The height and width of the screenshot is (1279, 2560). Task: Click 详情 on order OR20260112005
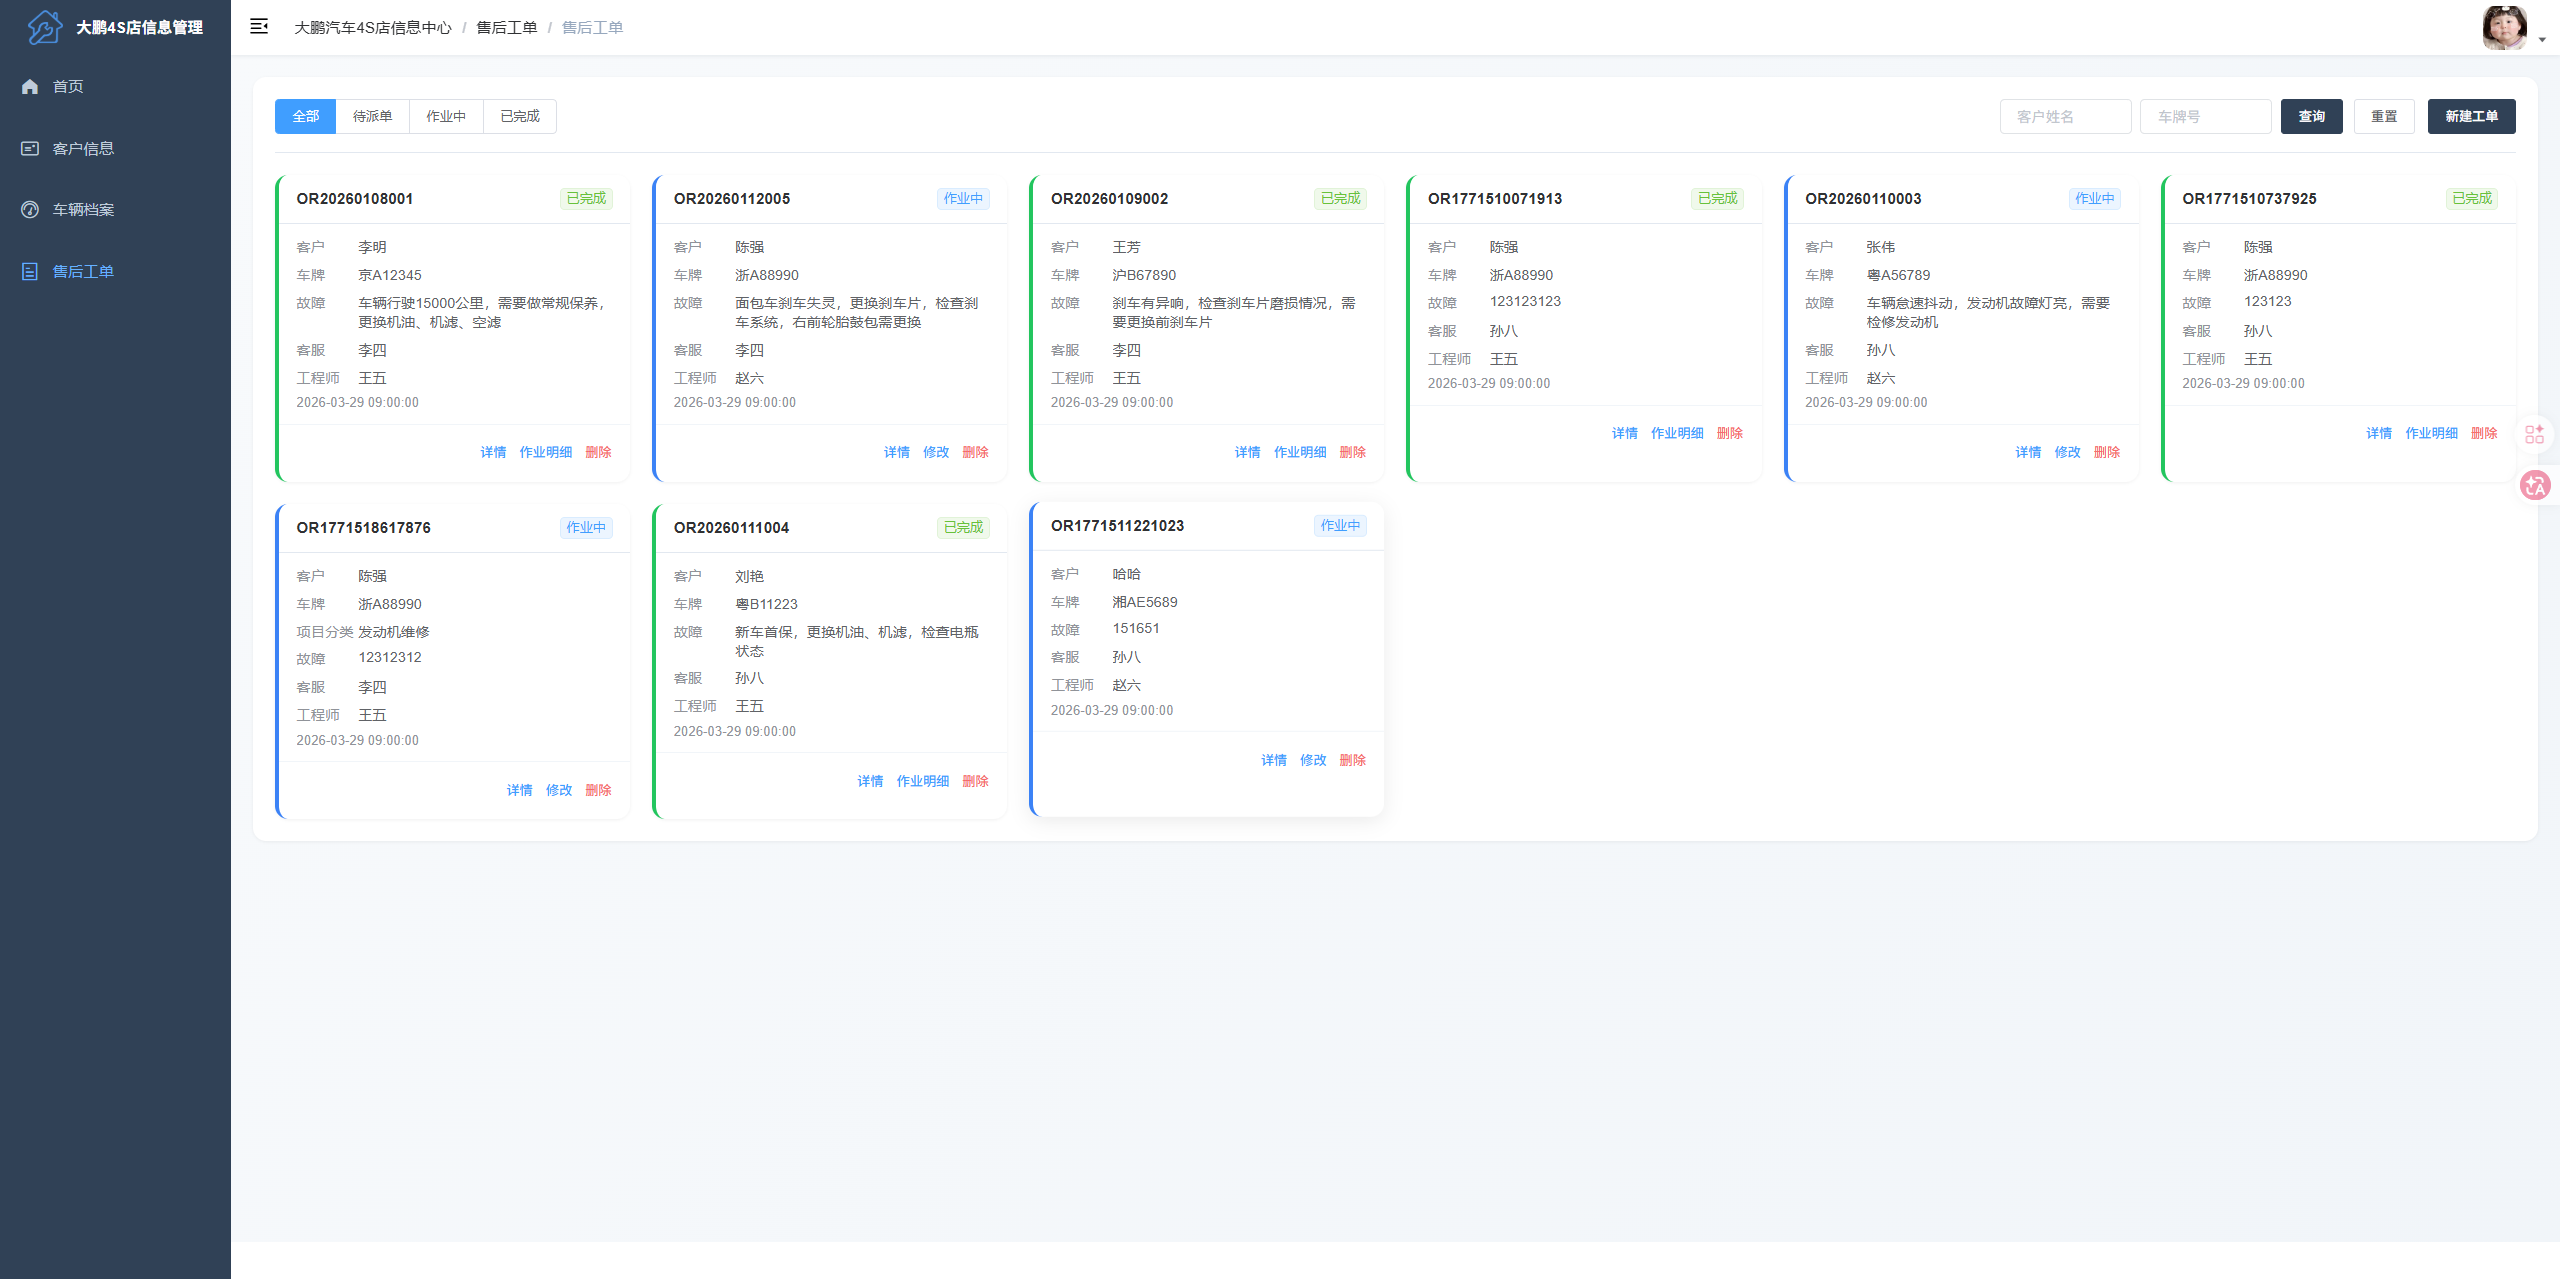(897, 452)
